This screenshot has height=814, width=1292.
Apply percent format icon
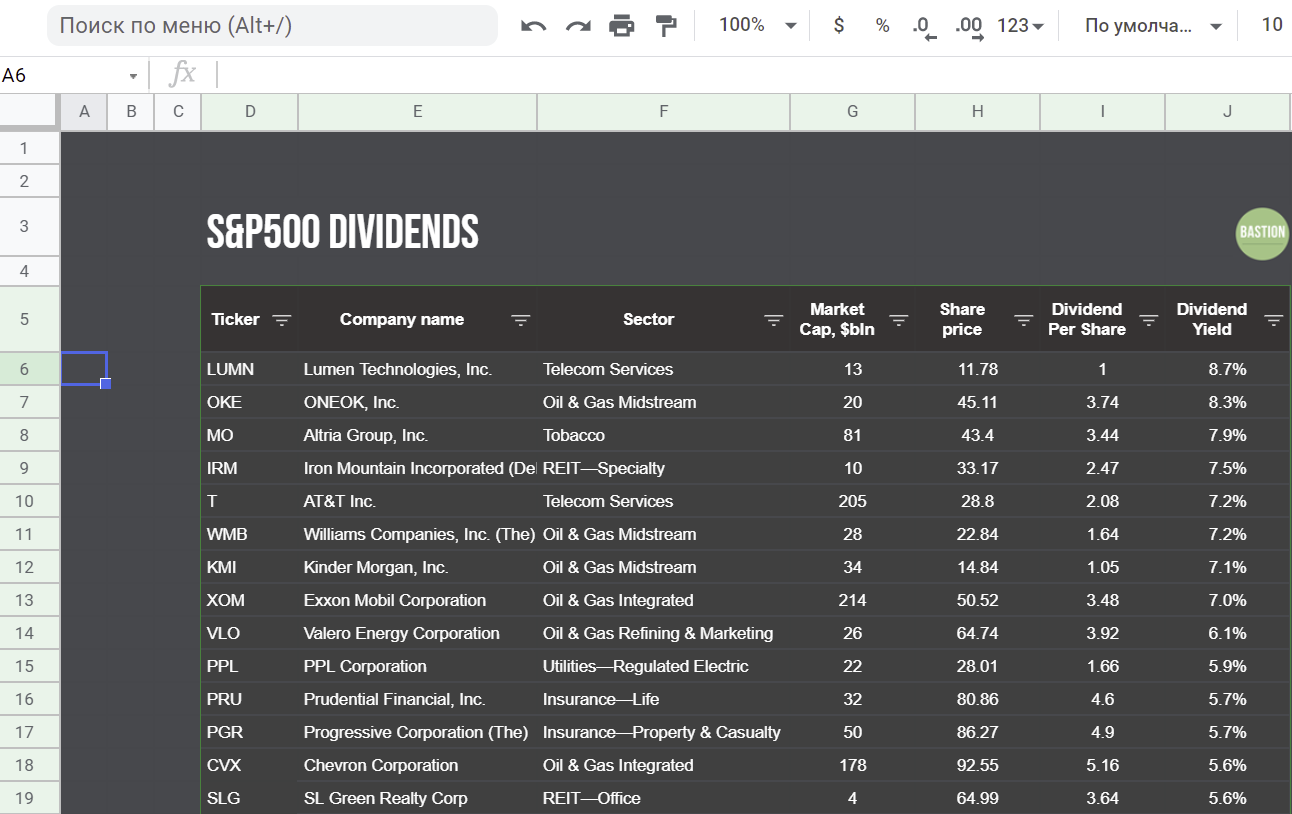[x=882, y=26]
